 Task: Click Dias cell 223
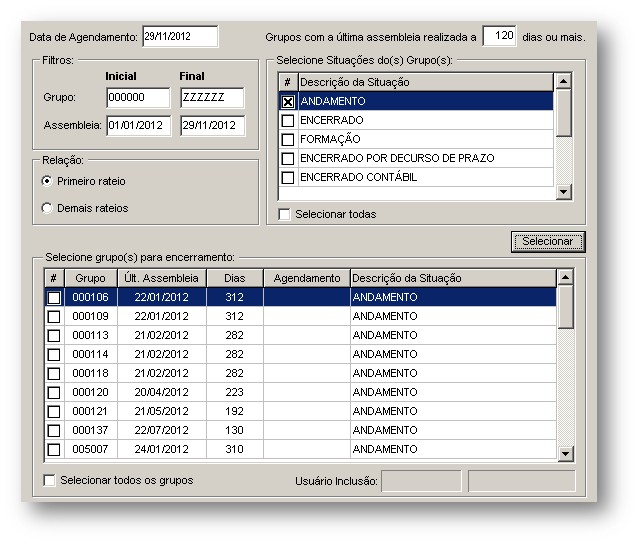pos(235,392)
